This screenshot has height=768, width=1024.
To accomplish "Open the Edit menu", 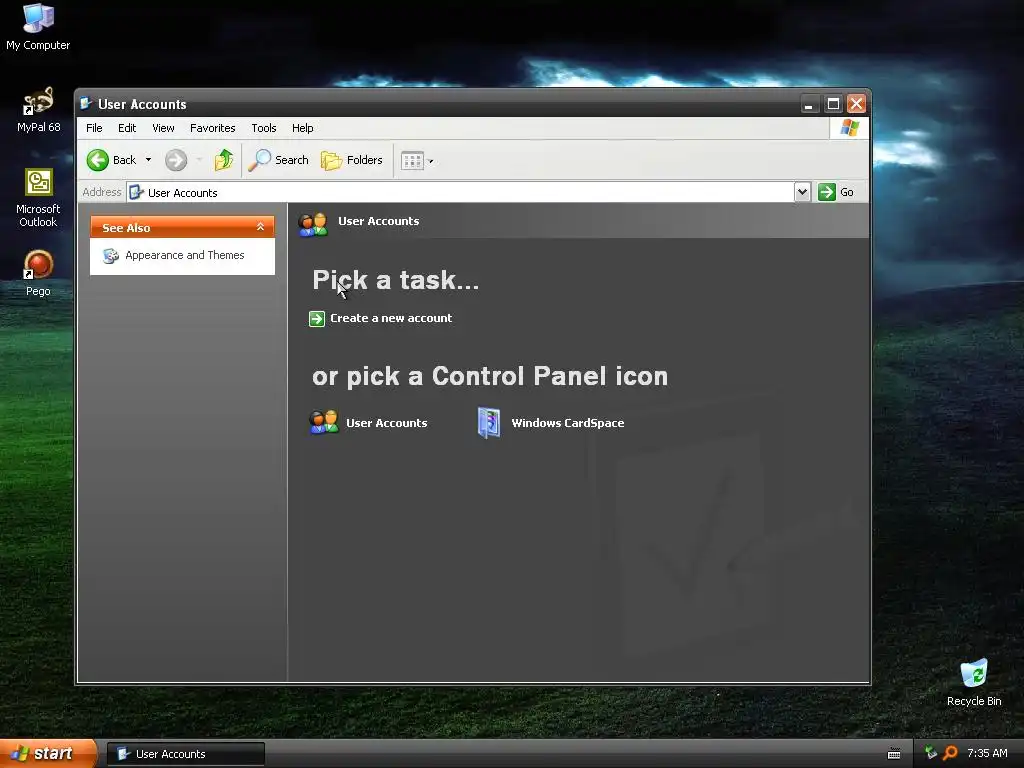I will tap(127, 128).
